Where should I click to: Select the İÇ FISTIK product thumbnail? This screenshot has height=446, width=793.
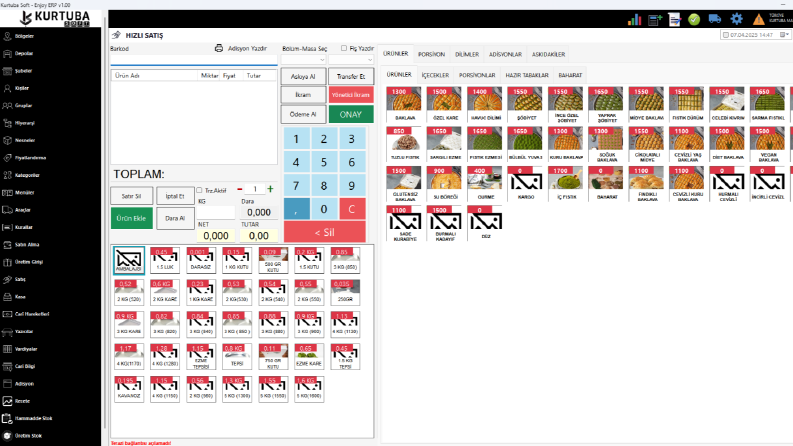(x=566, y=184)
